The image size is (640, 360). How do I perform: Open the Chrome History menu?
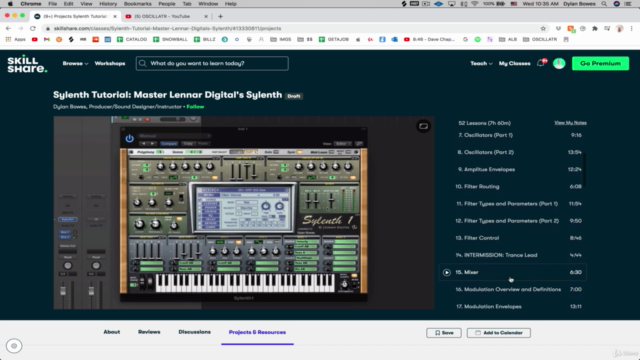pos(108,4)
